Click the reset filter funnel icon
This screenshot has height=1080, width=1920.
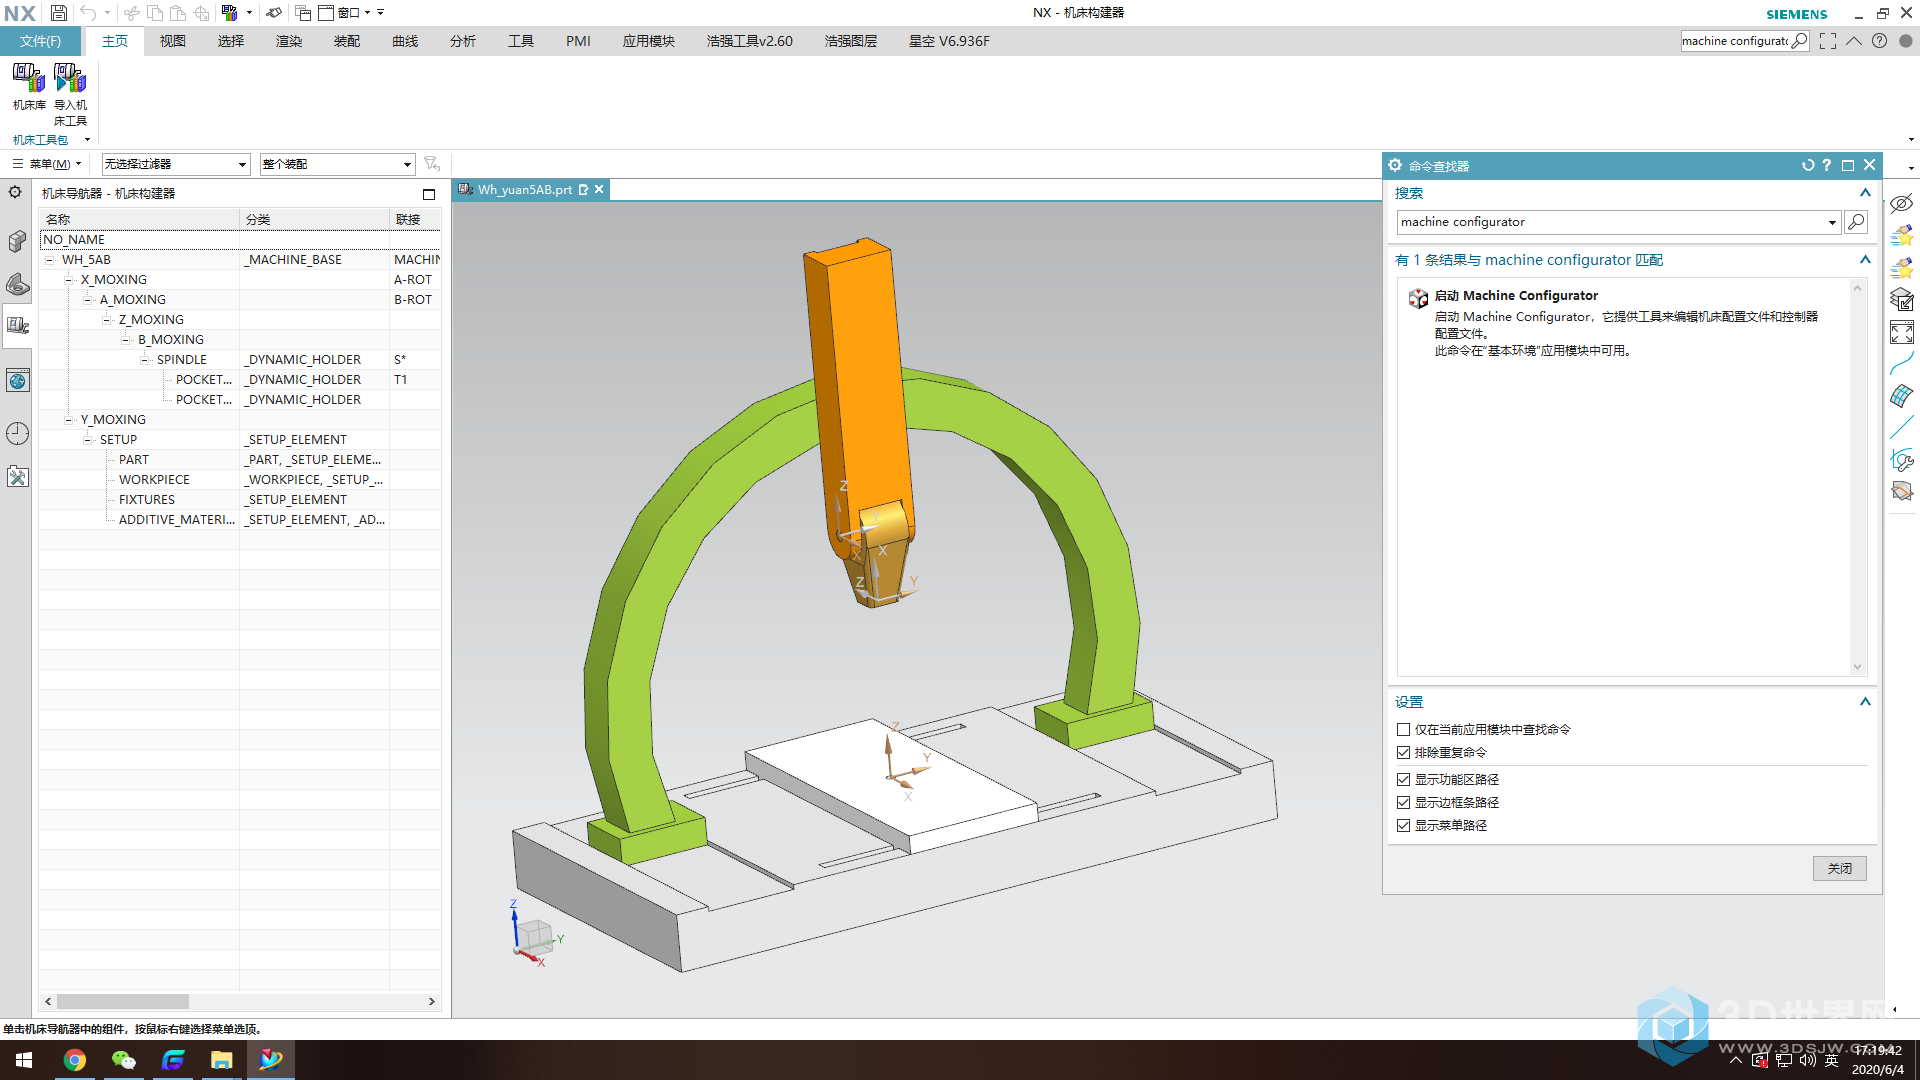[432, 163]
